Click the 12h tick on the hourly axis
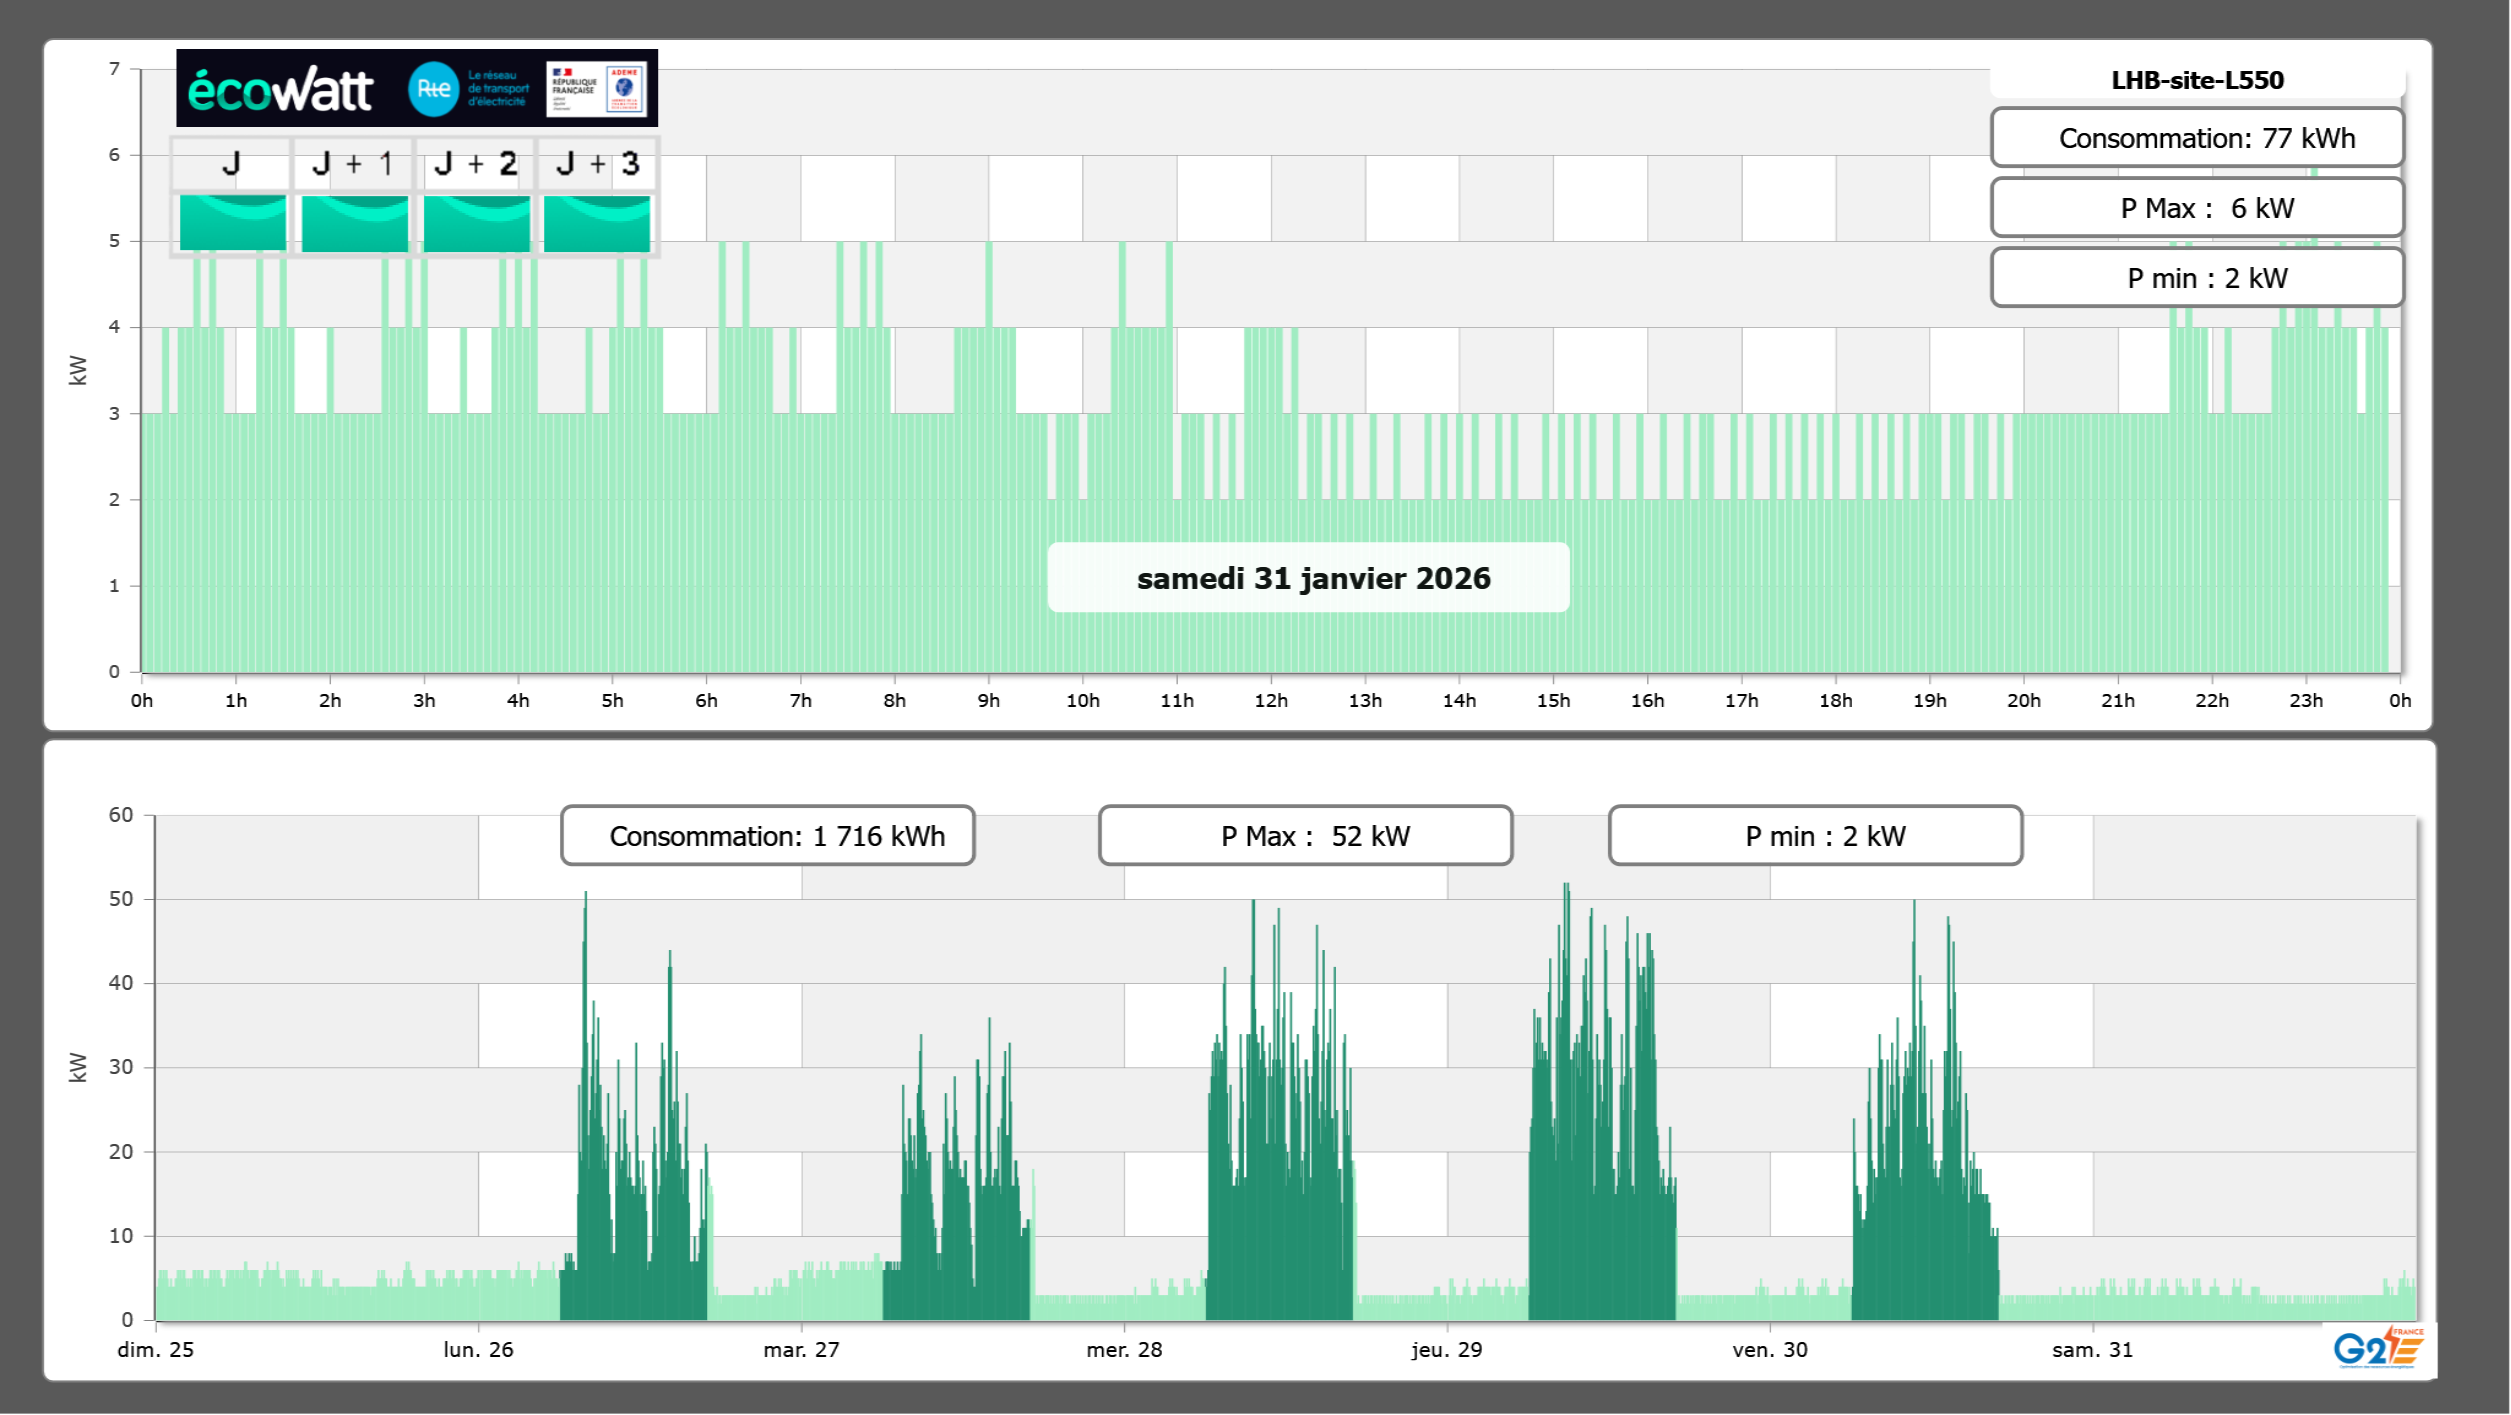 pyautogui.click(x=1270, y=701)
